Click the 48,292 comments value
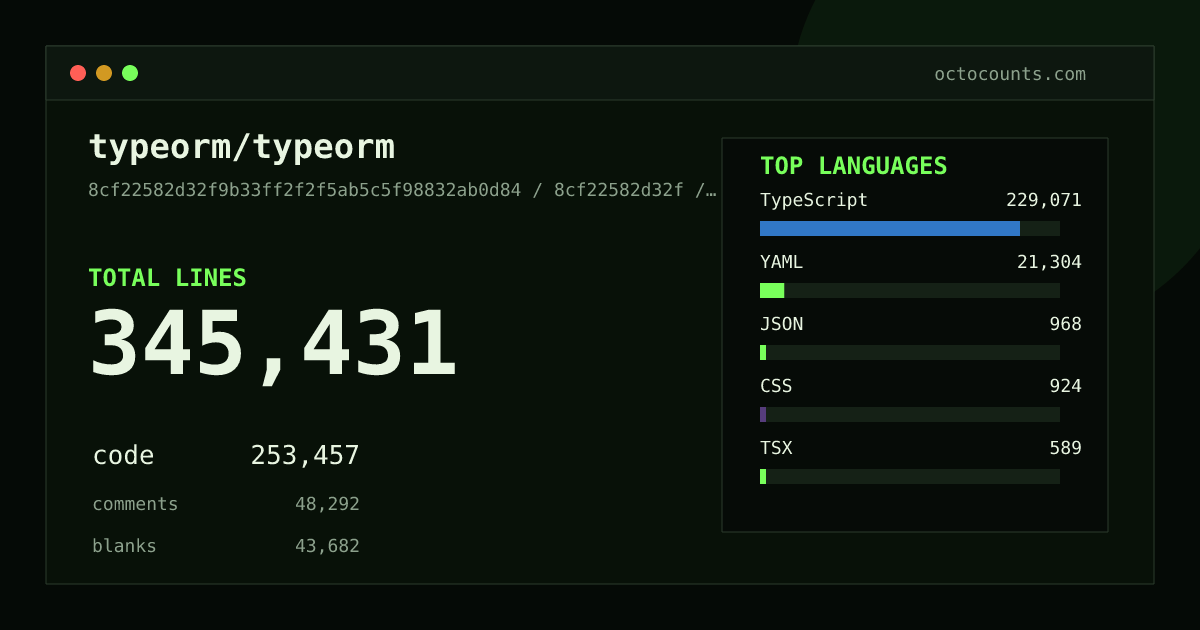Screen dimensions: 1200x630 pos(327,504)
